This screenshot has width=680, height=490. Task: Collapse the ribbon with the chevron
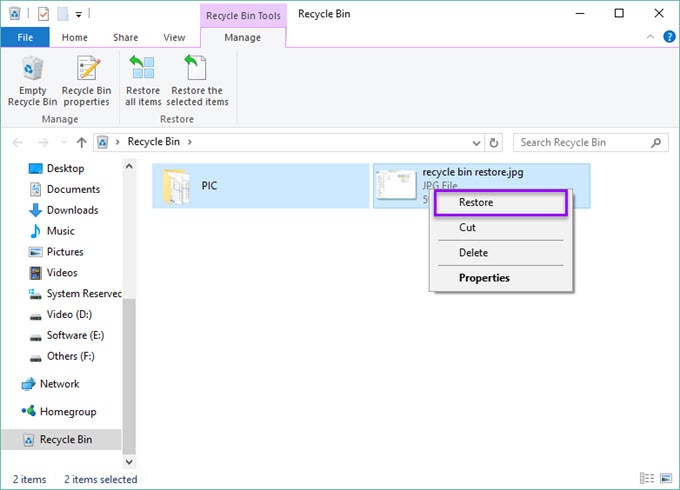[650, 38]
